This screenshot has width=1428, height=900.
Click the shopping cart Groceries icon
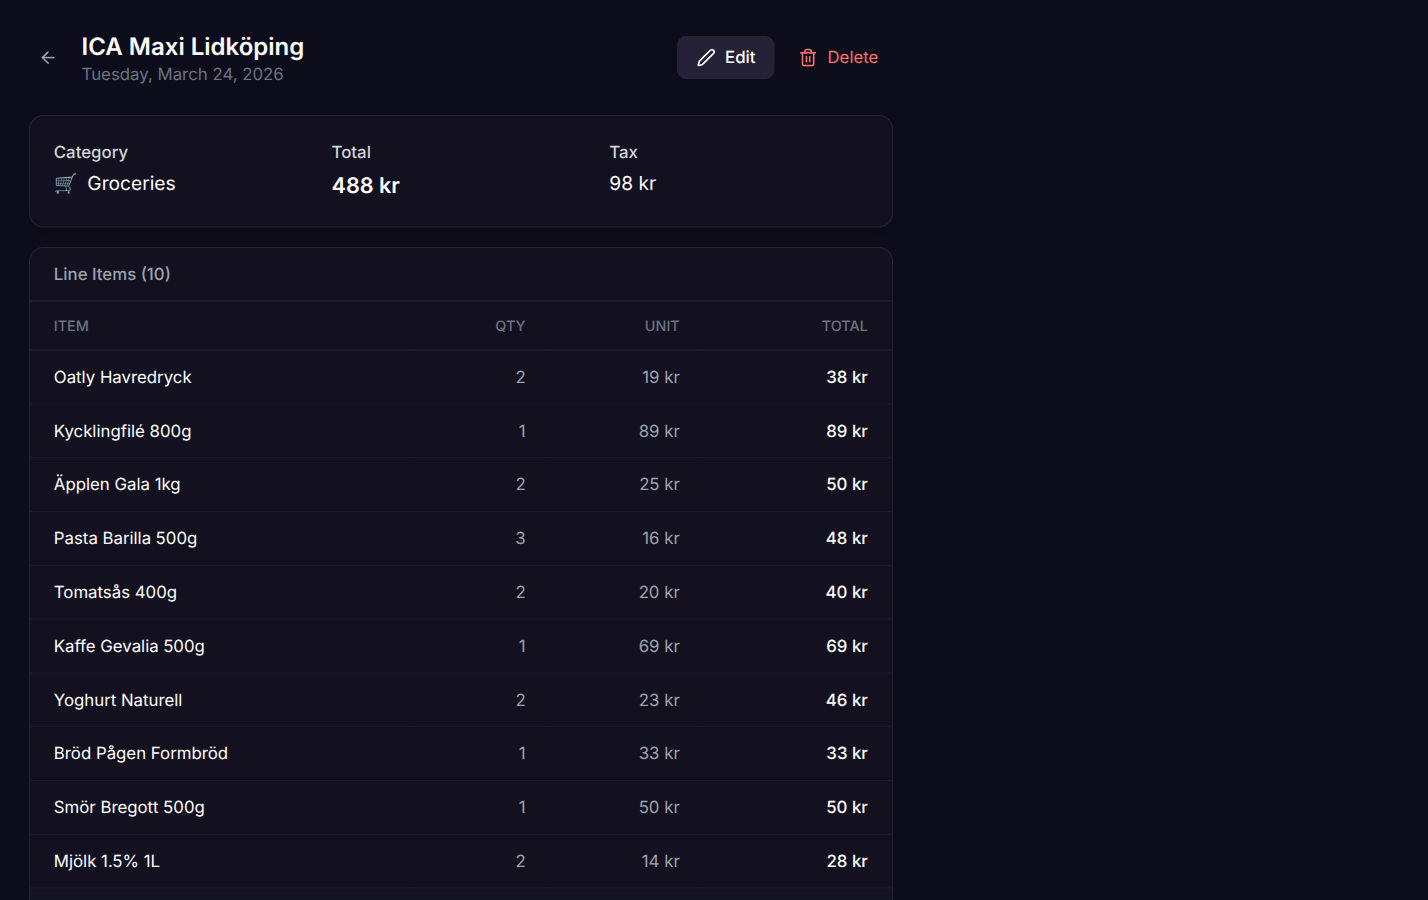click(65, 184)
